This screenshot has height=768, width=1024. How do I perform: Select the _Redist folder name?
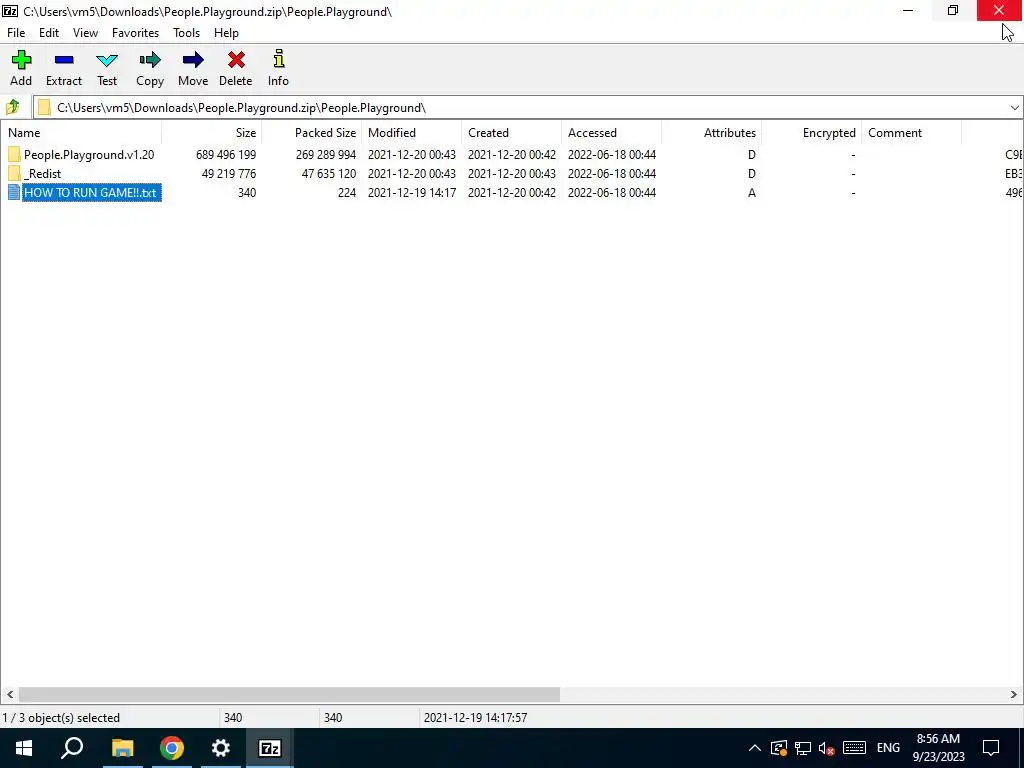(x=42, y=174)
